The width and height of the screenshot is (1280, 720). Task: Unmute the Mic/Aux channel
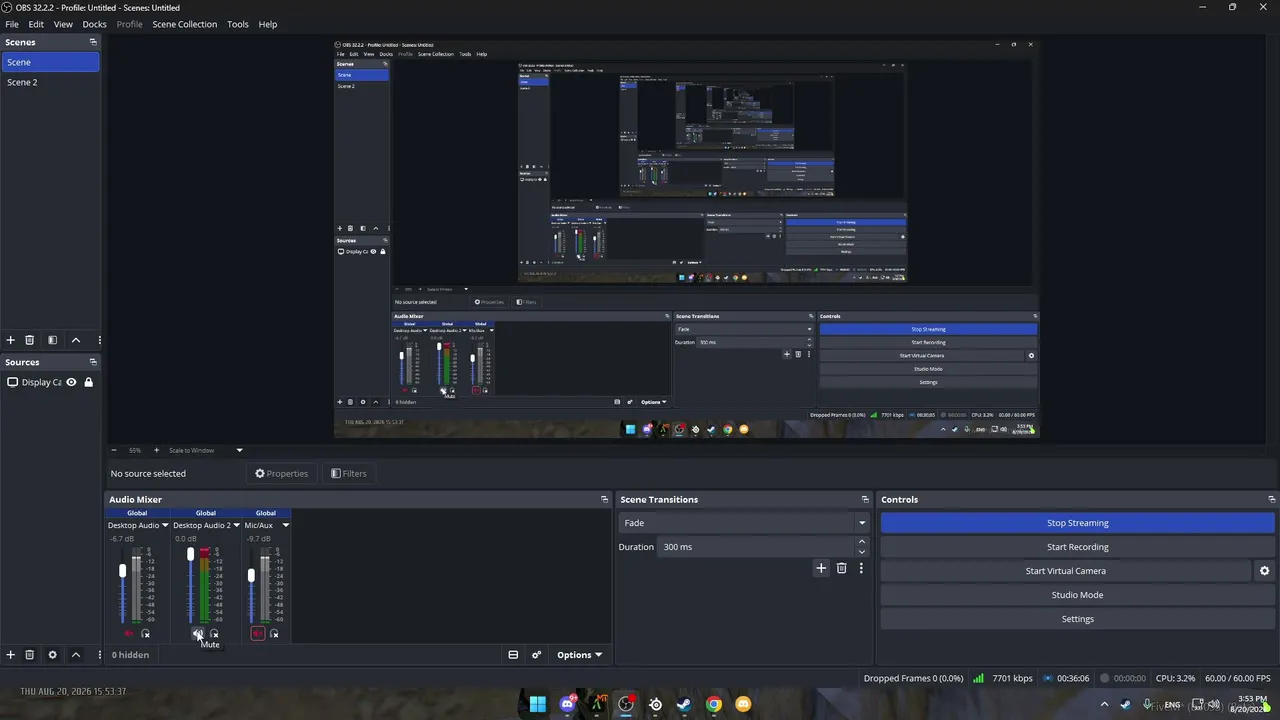click(257, 634)
